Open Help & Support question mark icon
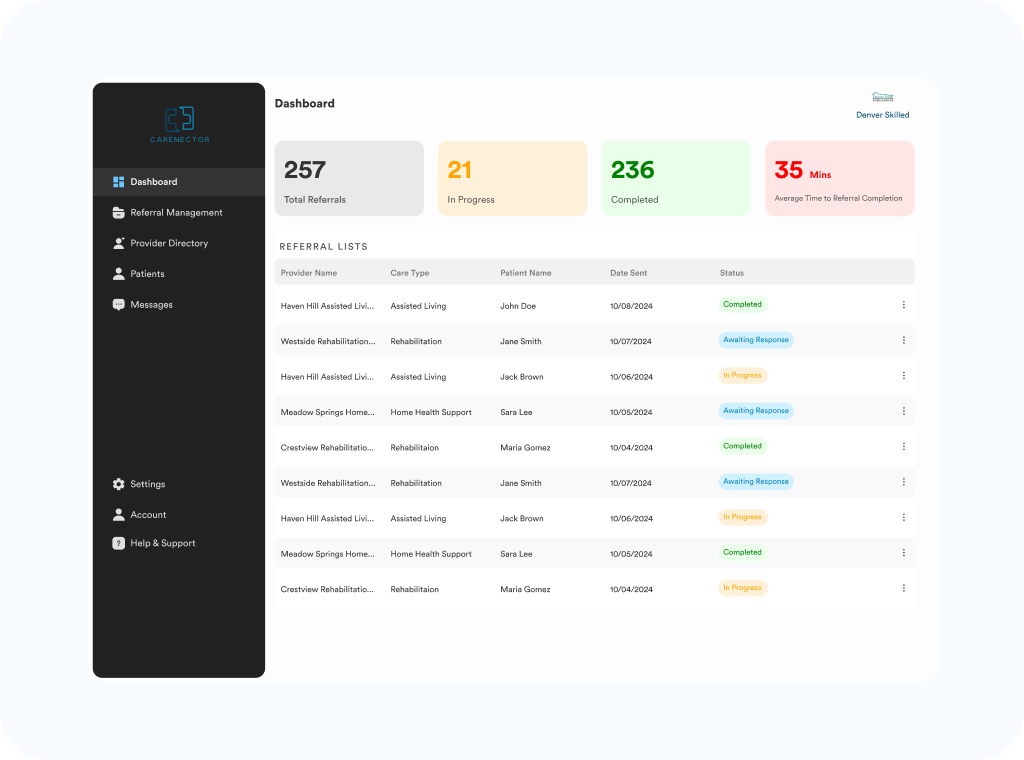 [118, 543]
